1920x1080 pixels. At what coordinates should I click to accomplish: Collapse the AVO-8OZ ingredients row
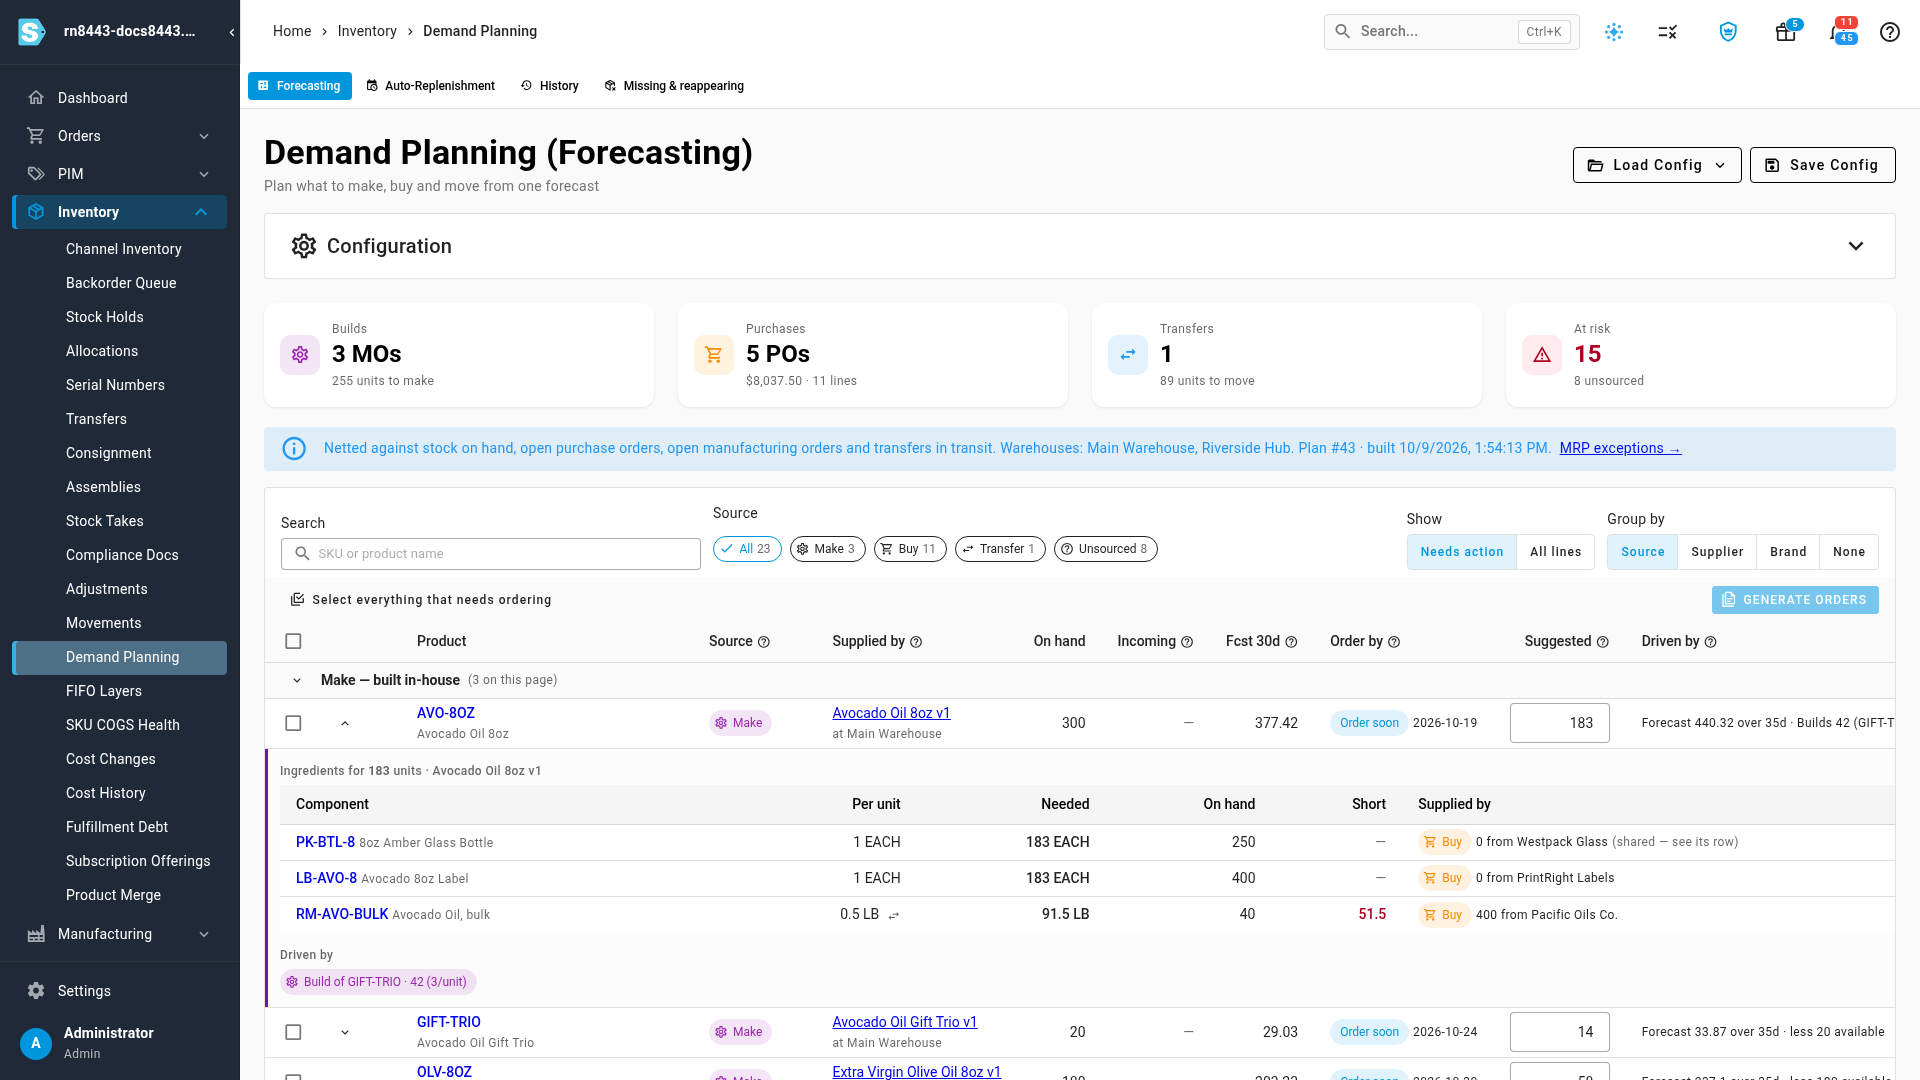pos(345,723)
